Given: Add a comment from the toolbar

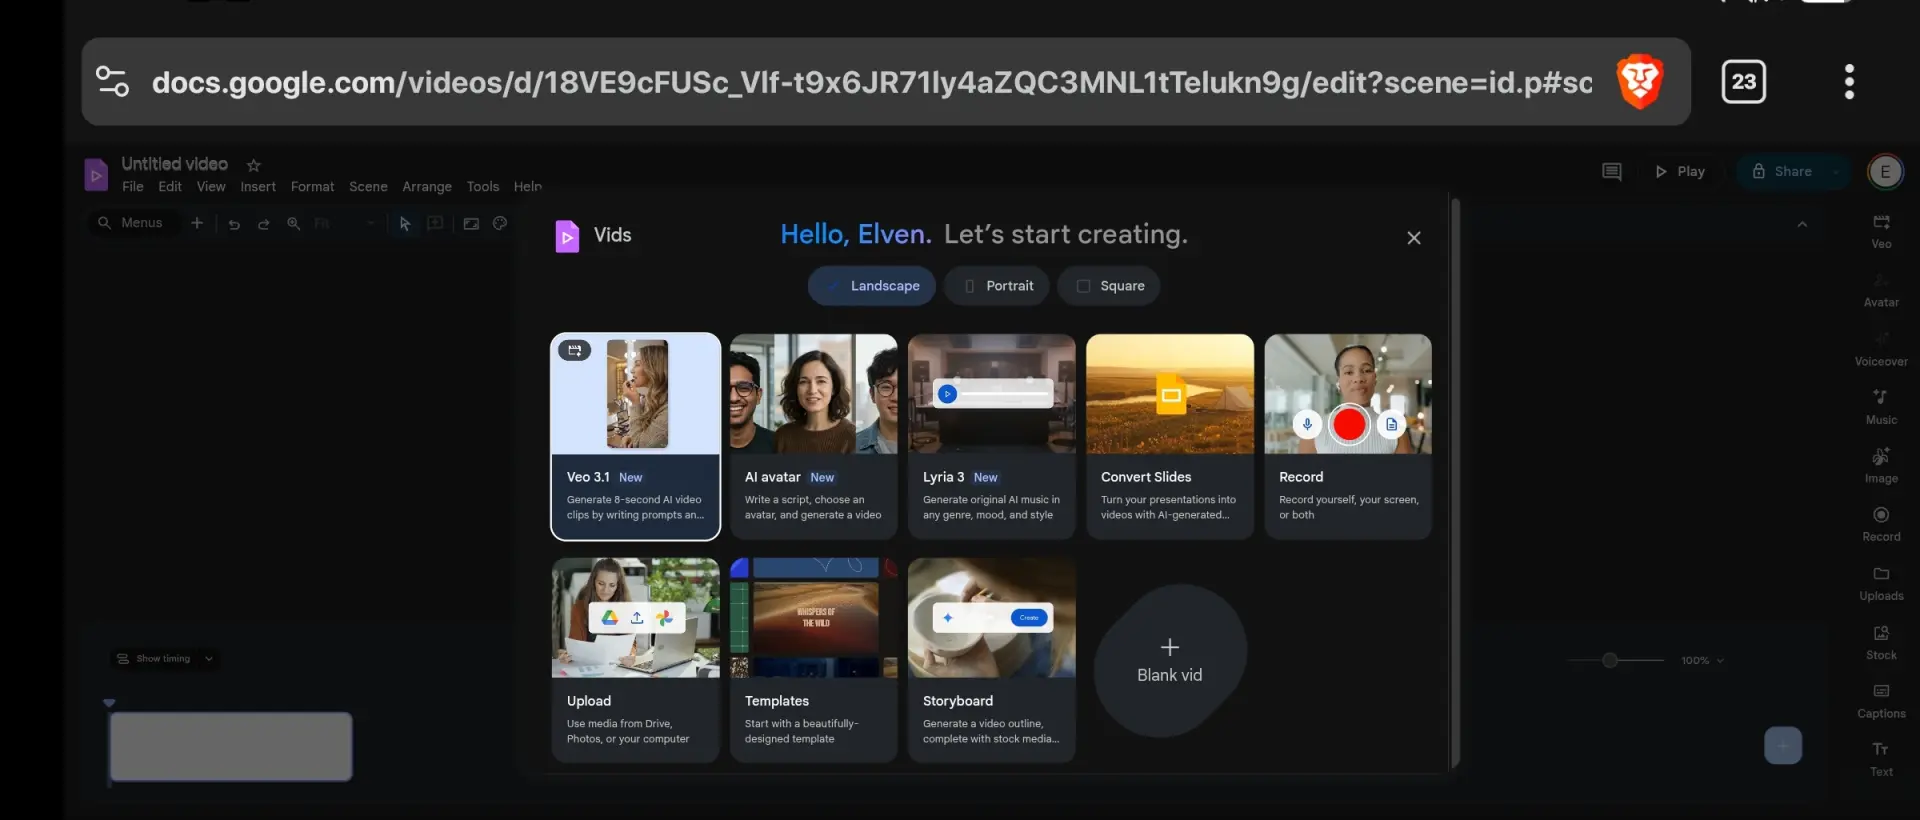Looking at the screenshot, I should [x=436, y=223].
